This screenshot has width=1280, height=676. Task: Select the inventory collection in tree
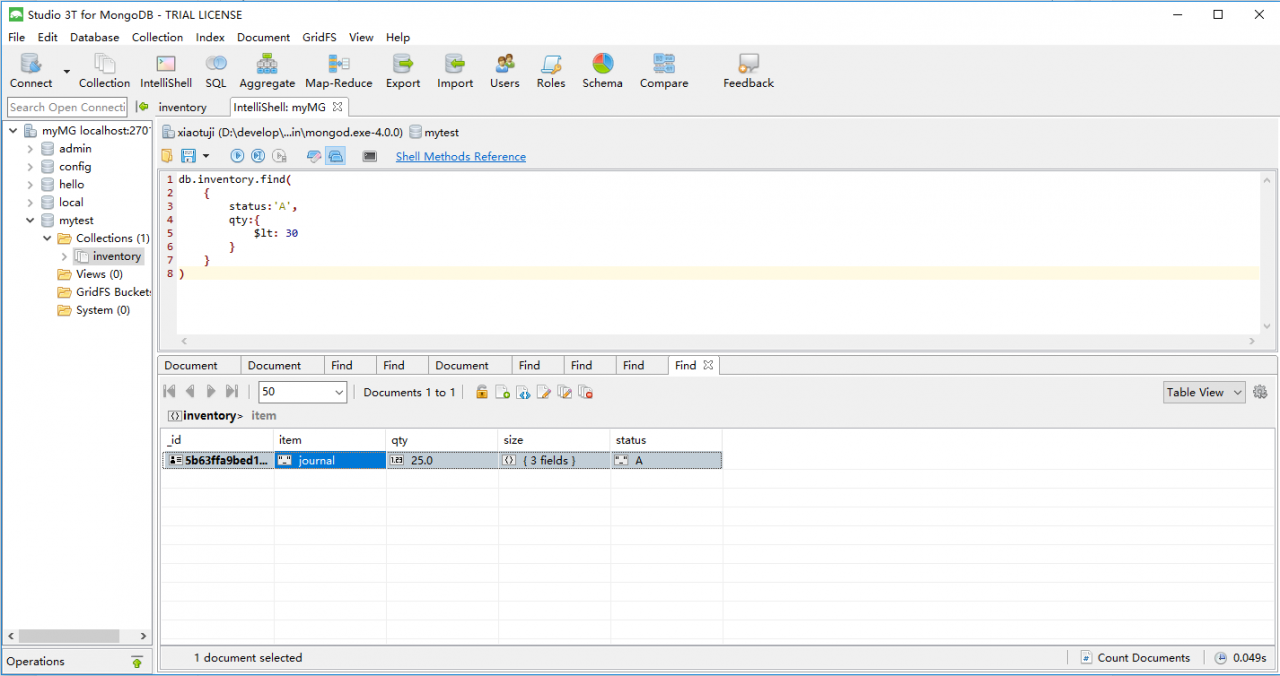[x=117, y=257]
